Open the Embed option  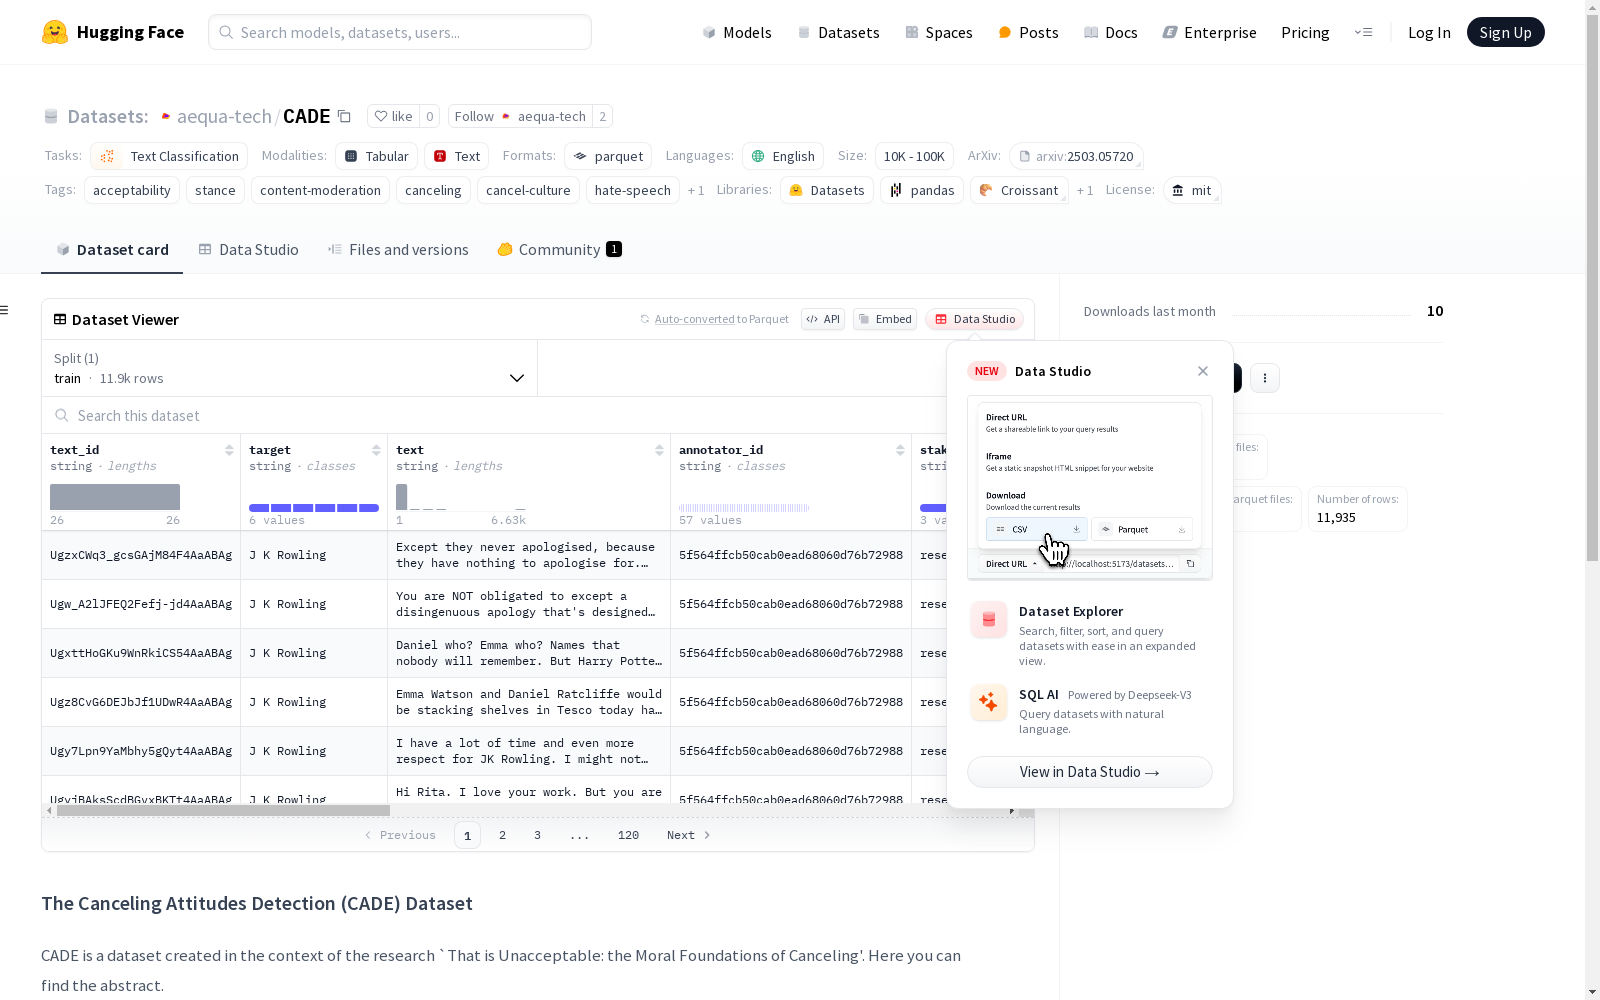tap(885, 319)
